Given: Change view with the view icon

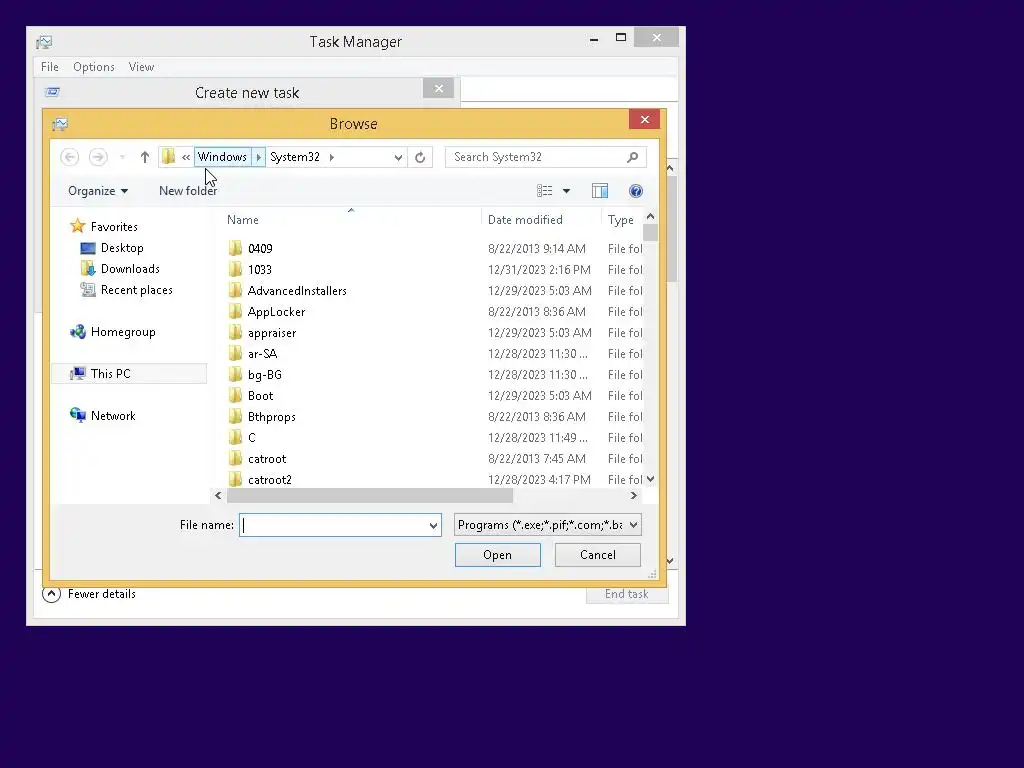Looking at the screenshot, I should click(545, 191).
